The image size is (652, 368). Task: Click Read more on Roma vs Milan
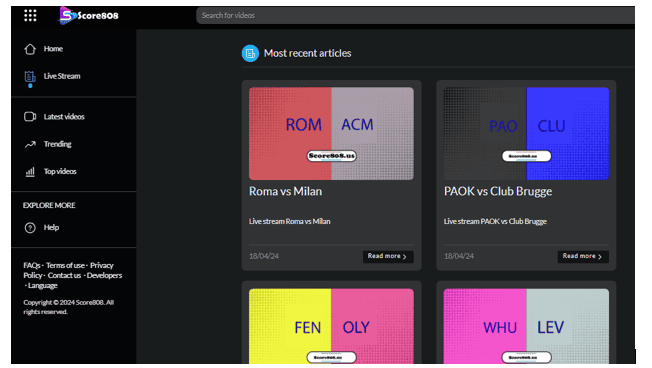coord(388,257)
